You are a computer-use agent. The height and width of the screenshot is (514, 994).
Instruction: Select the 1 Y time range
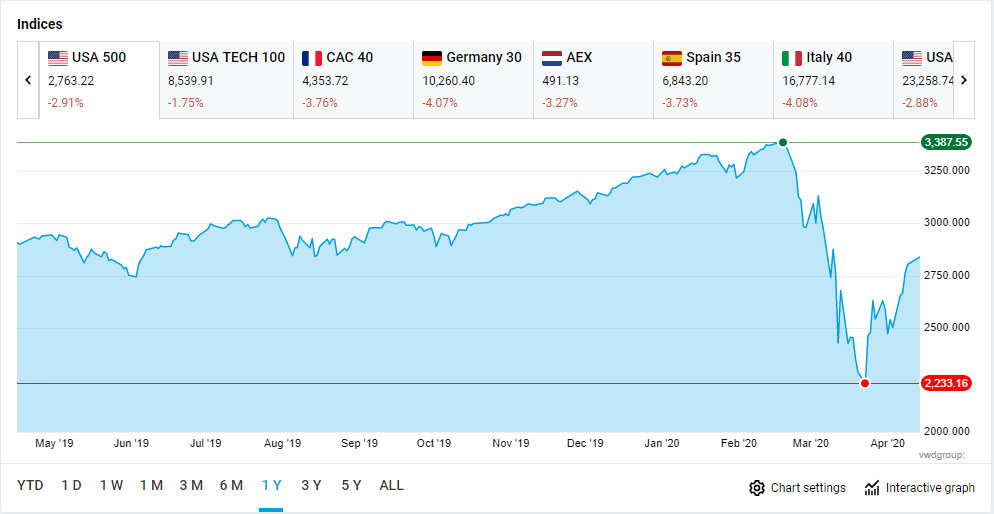[x=271, y=485]
